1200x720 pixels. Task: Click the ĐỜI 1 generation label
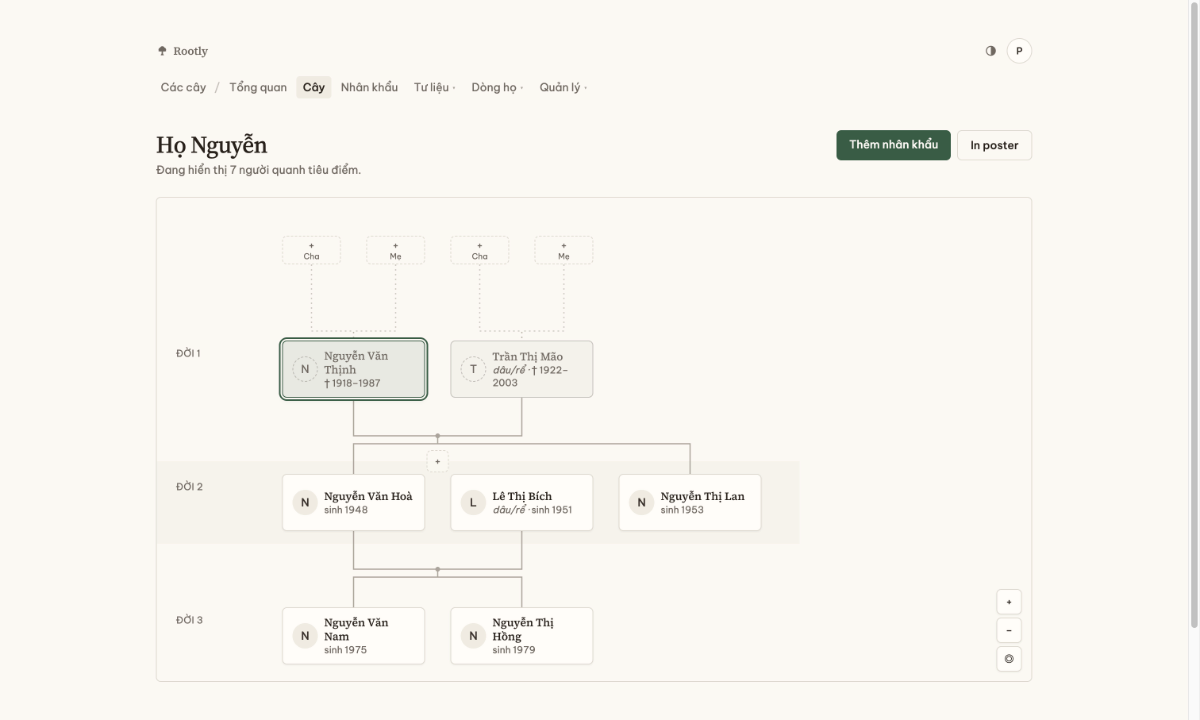tap(189, 353)
